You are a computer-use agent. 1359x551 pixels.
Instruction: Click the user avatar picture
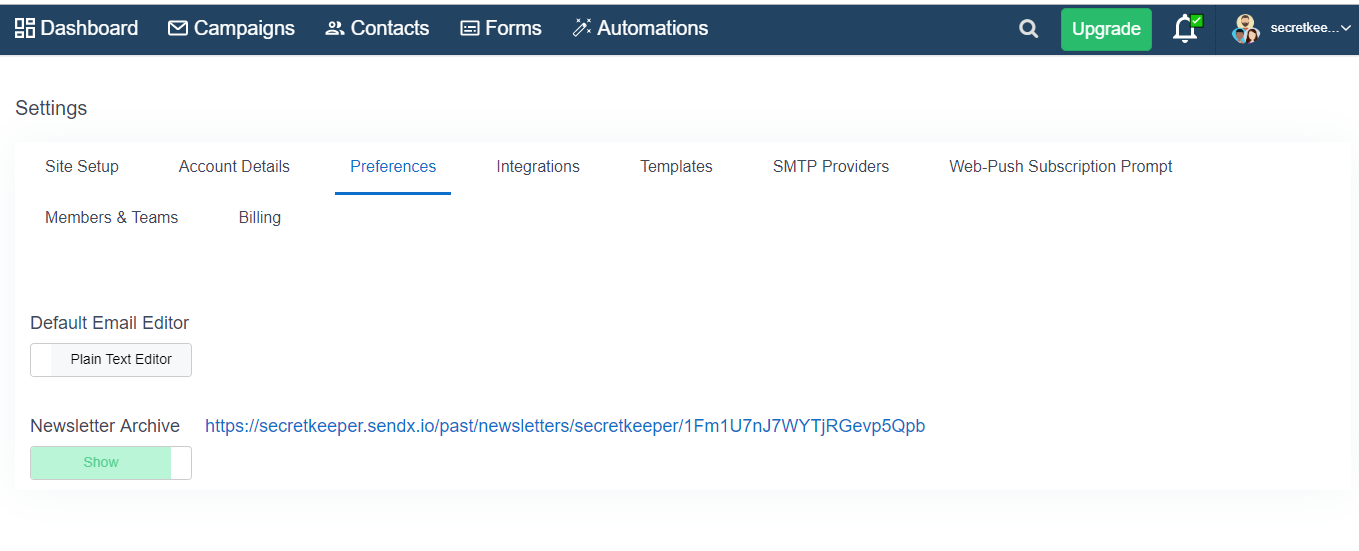tap(1246, 28)
